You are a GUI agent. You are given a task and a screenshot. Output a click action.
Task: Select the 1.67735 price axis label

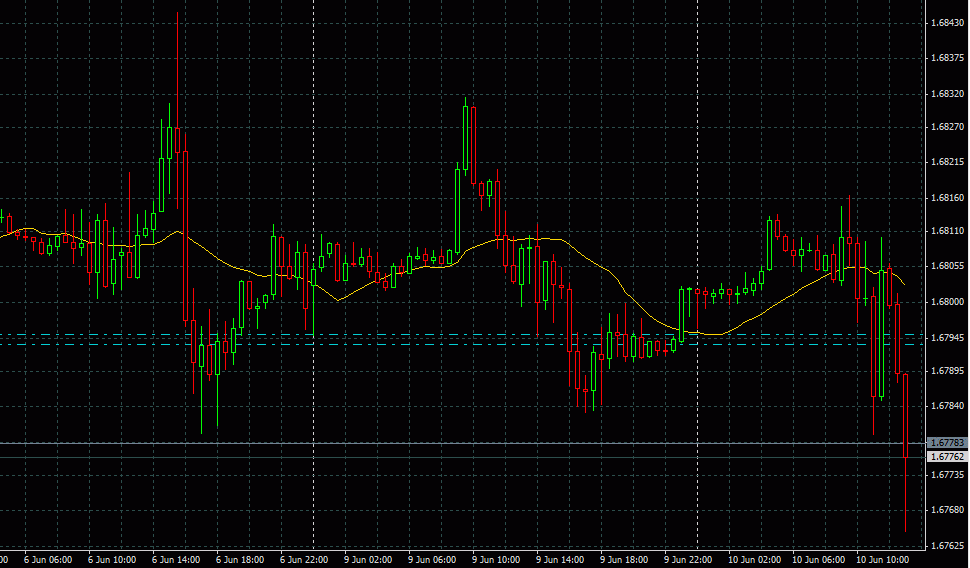coord(948,475)
